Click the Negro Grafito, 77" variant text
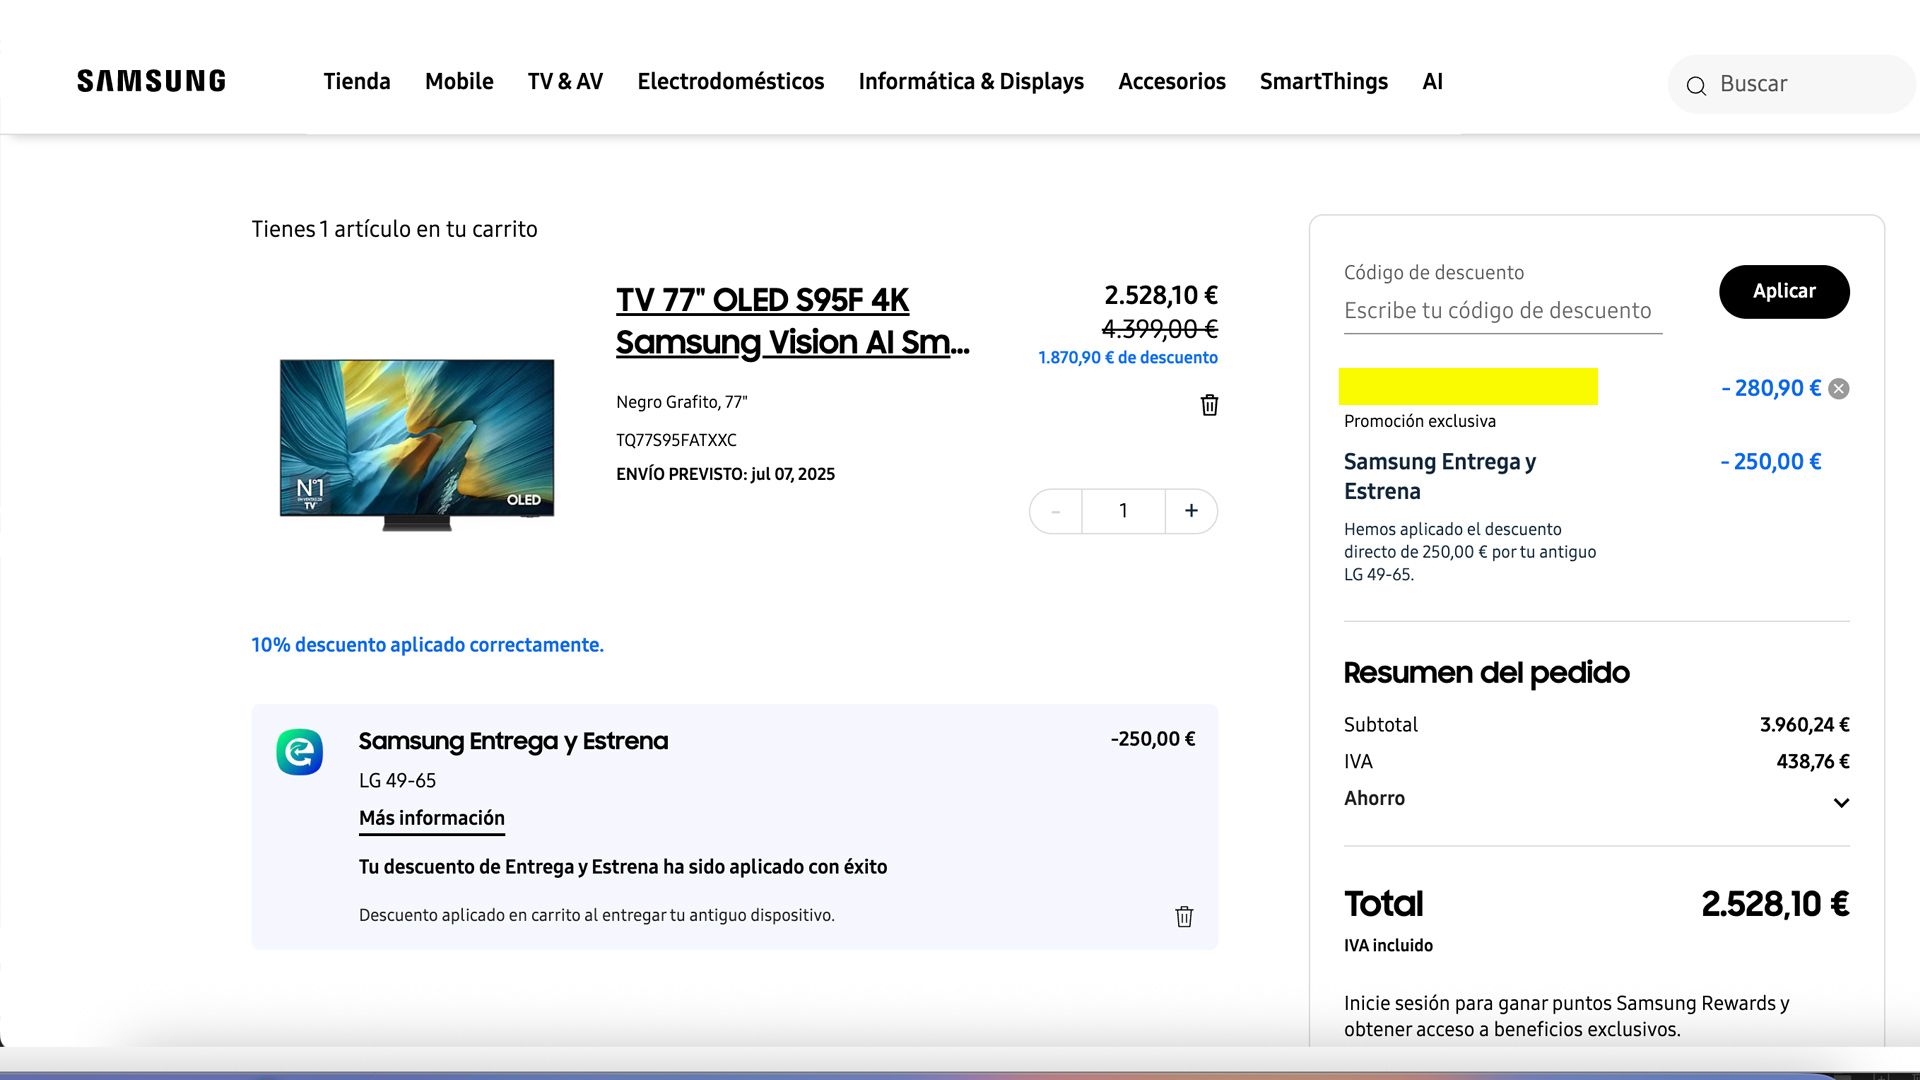This screenshot has width=1920, height=1080. (682, 402)
